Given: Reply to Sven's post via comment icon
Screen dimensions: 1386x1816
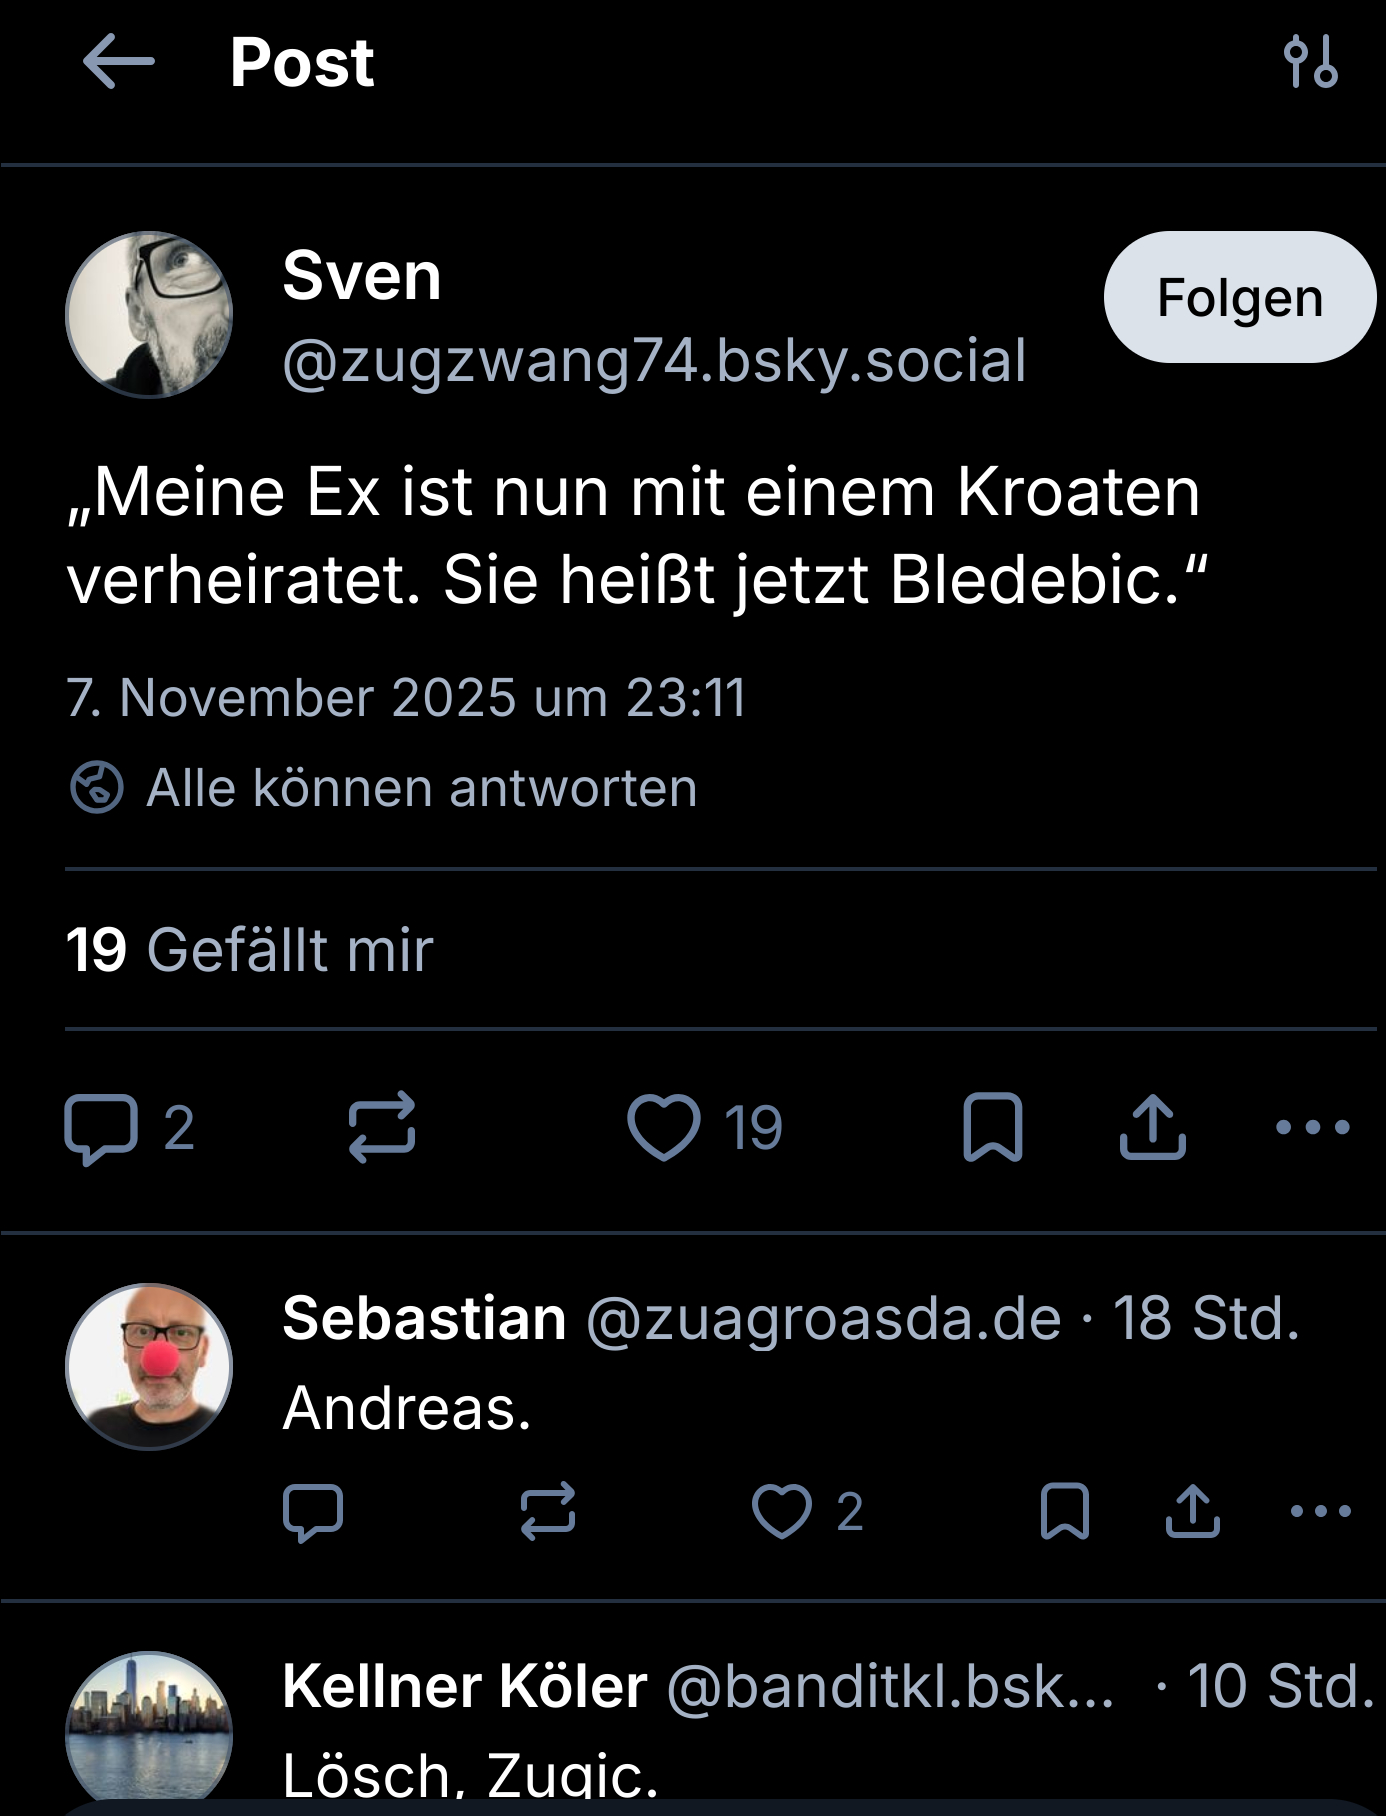Looking at the screenshot, I should (101, 1128).
